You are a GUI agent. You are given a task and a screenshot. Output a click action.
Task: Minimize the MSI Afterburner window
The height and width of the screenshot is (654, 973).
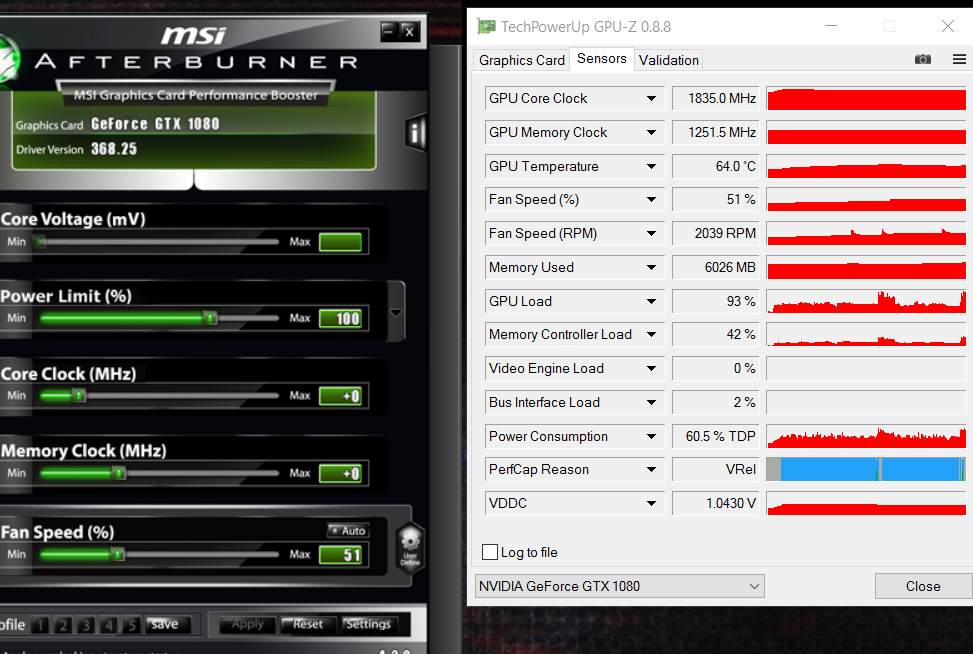388,30
